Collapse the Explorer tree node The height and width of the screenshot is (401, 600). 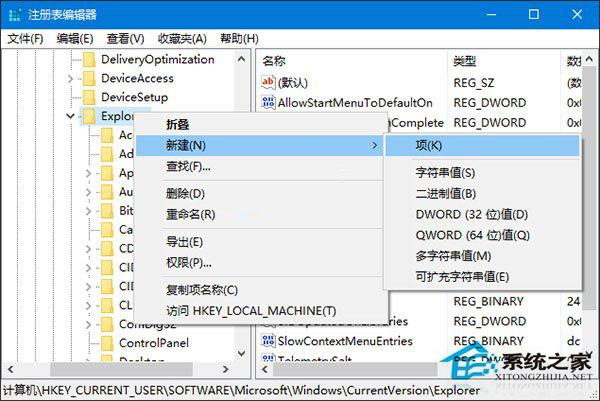70,116
